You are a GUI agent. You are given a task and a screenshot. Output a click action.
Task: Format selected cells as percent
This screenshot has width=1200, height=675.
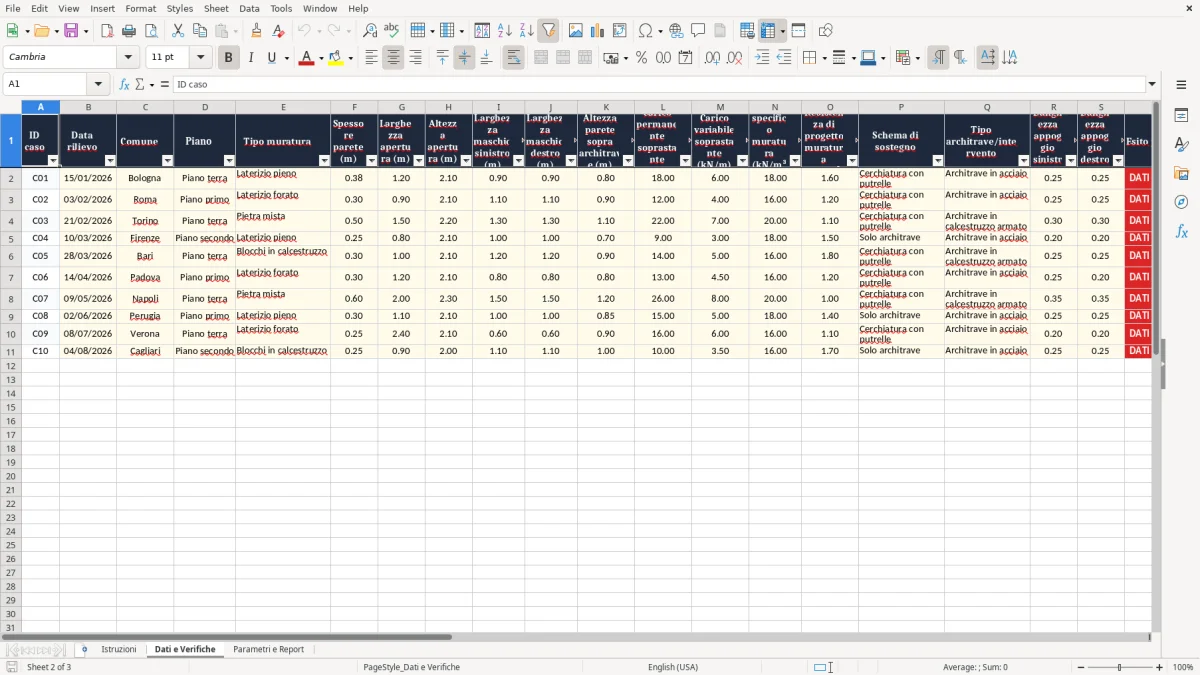click(641, 58)
